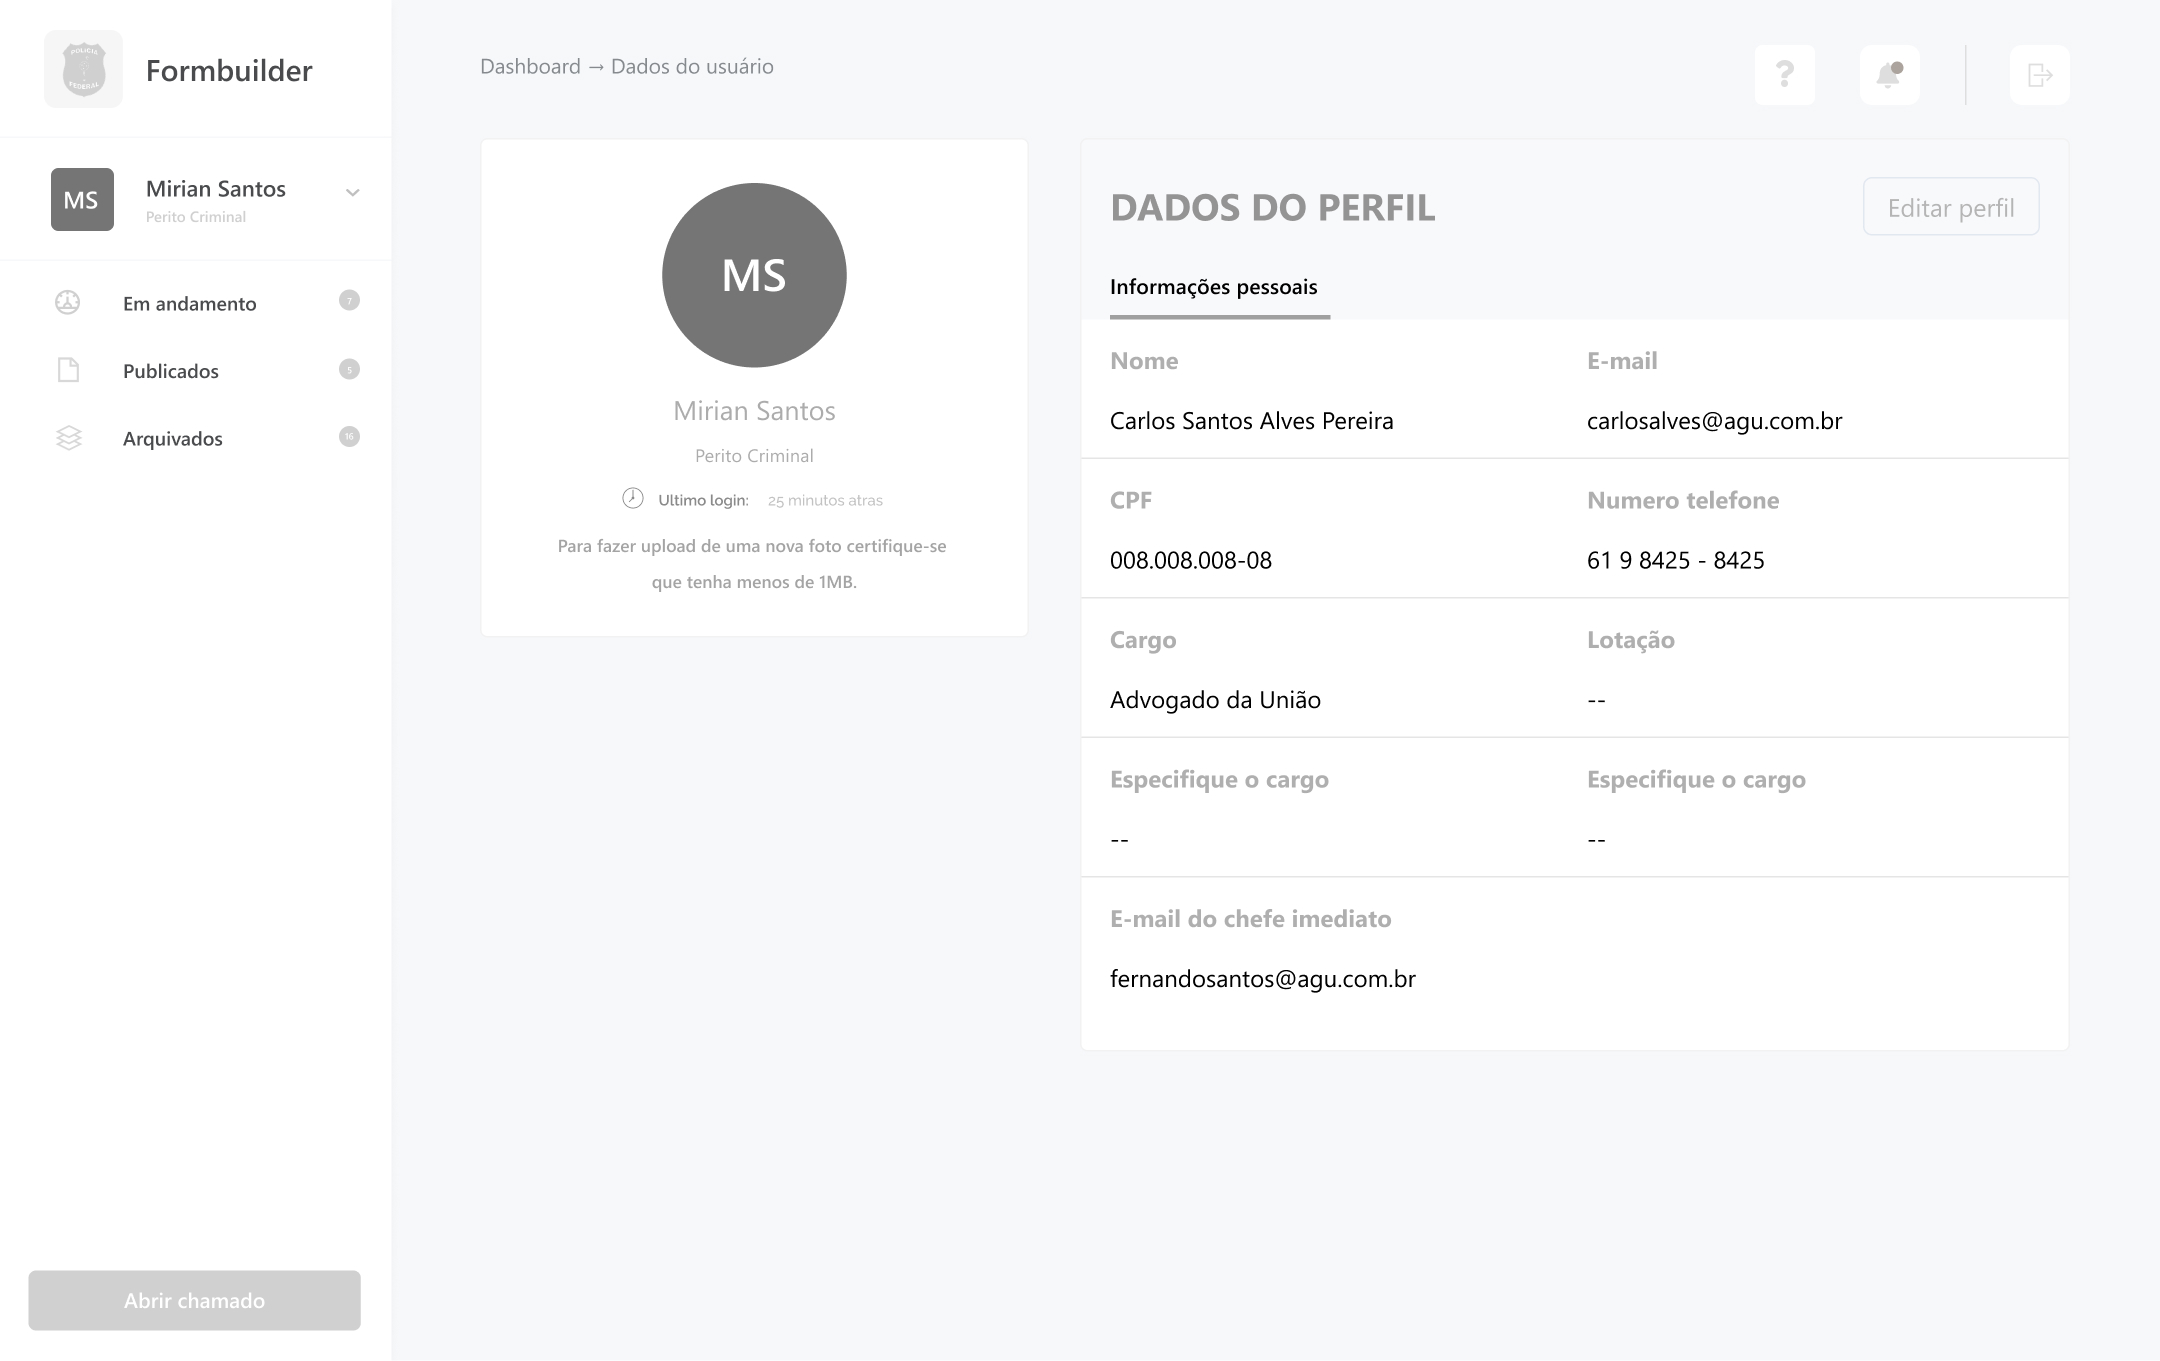Select the Informações pessoais tab

pos(1214,287)
